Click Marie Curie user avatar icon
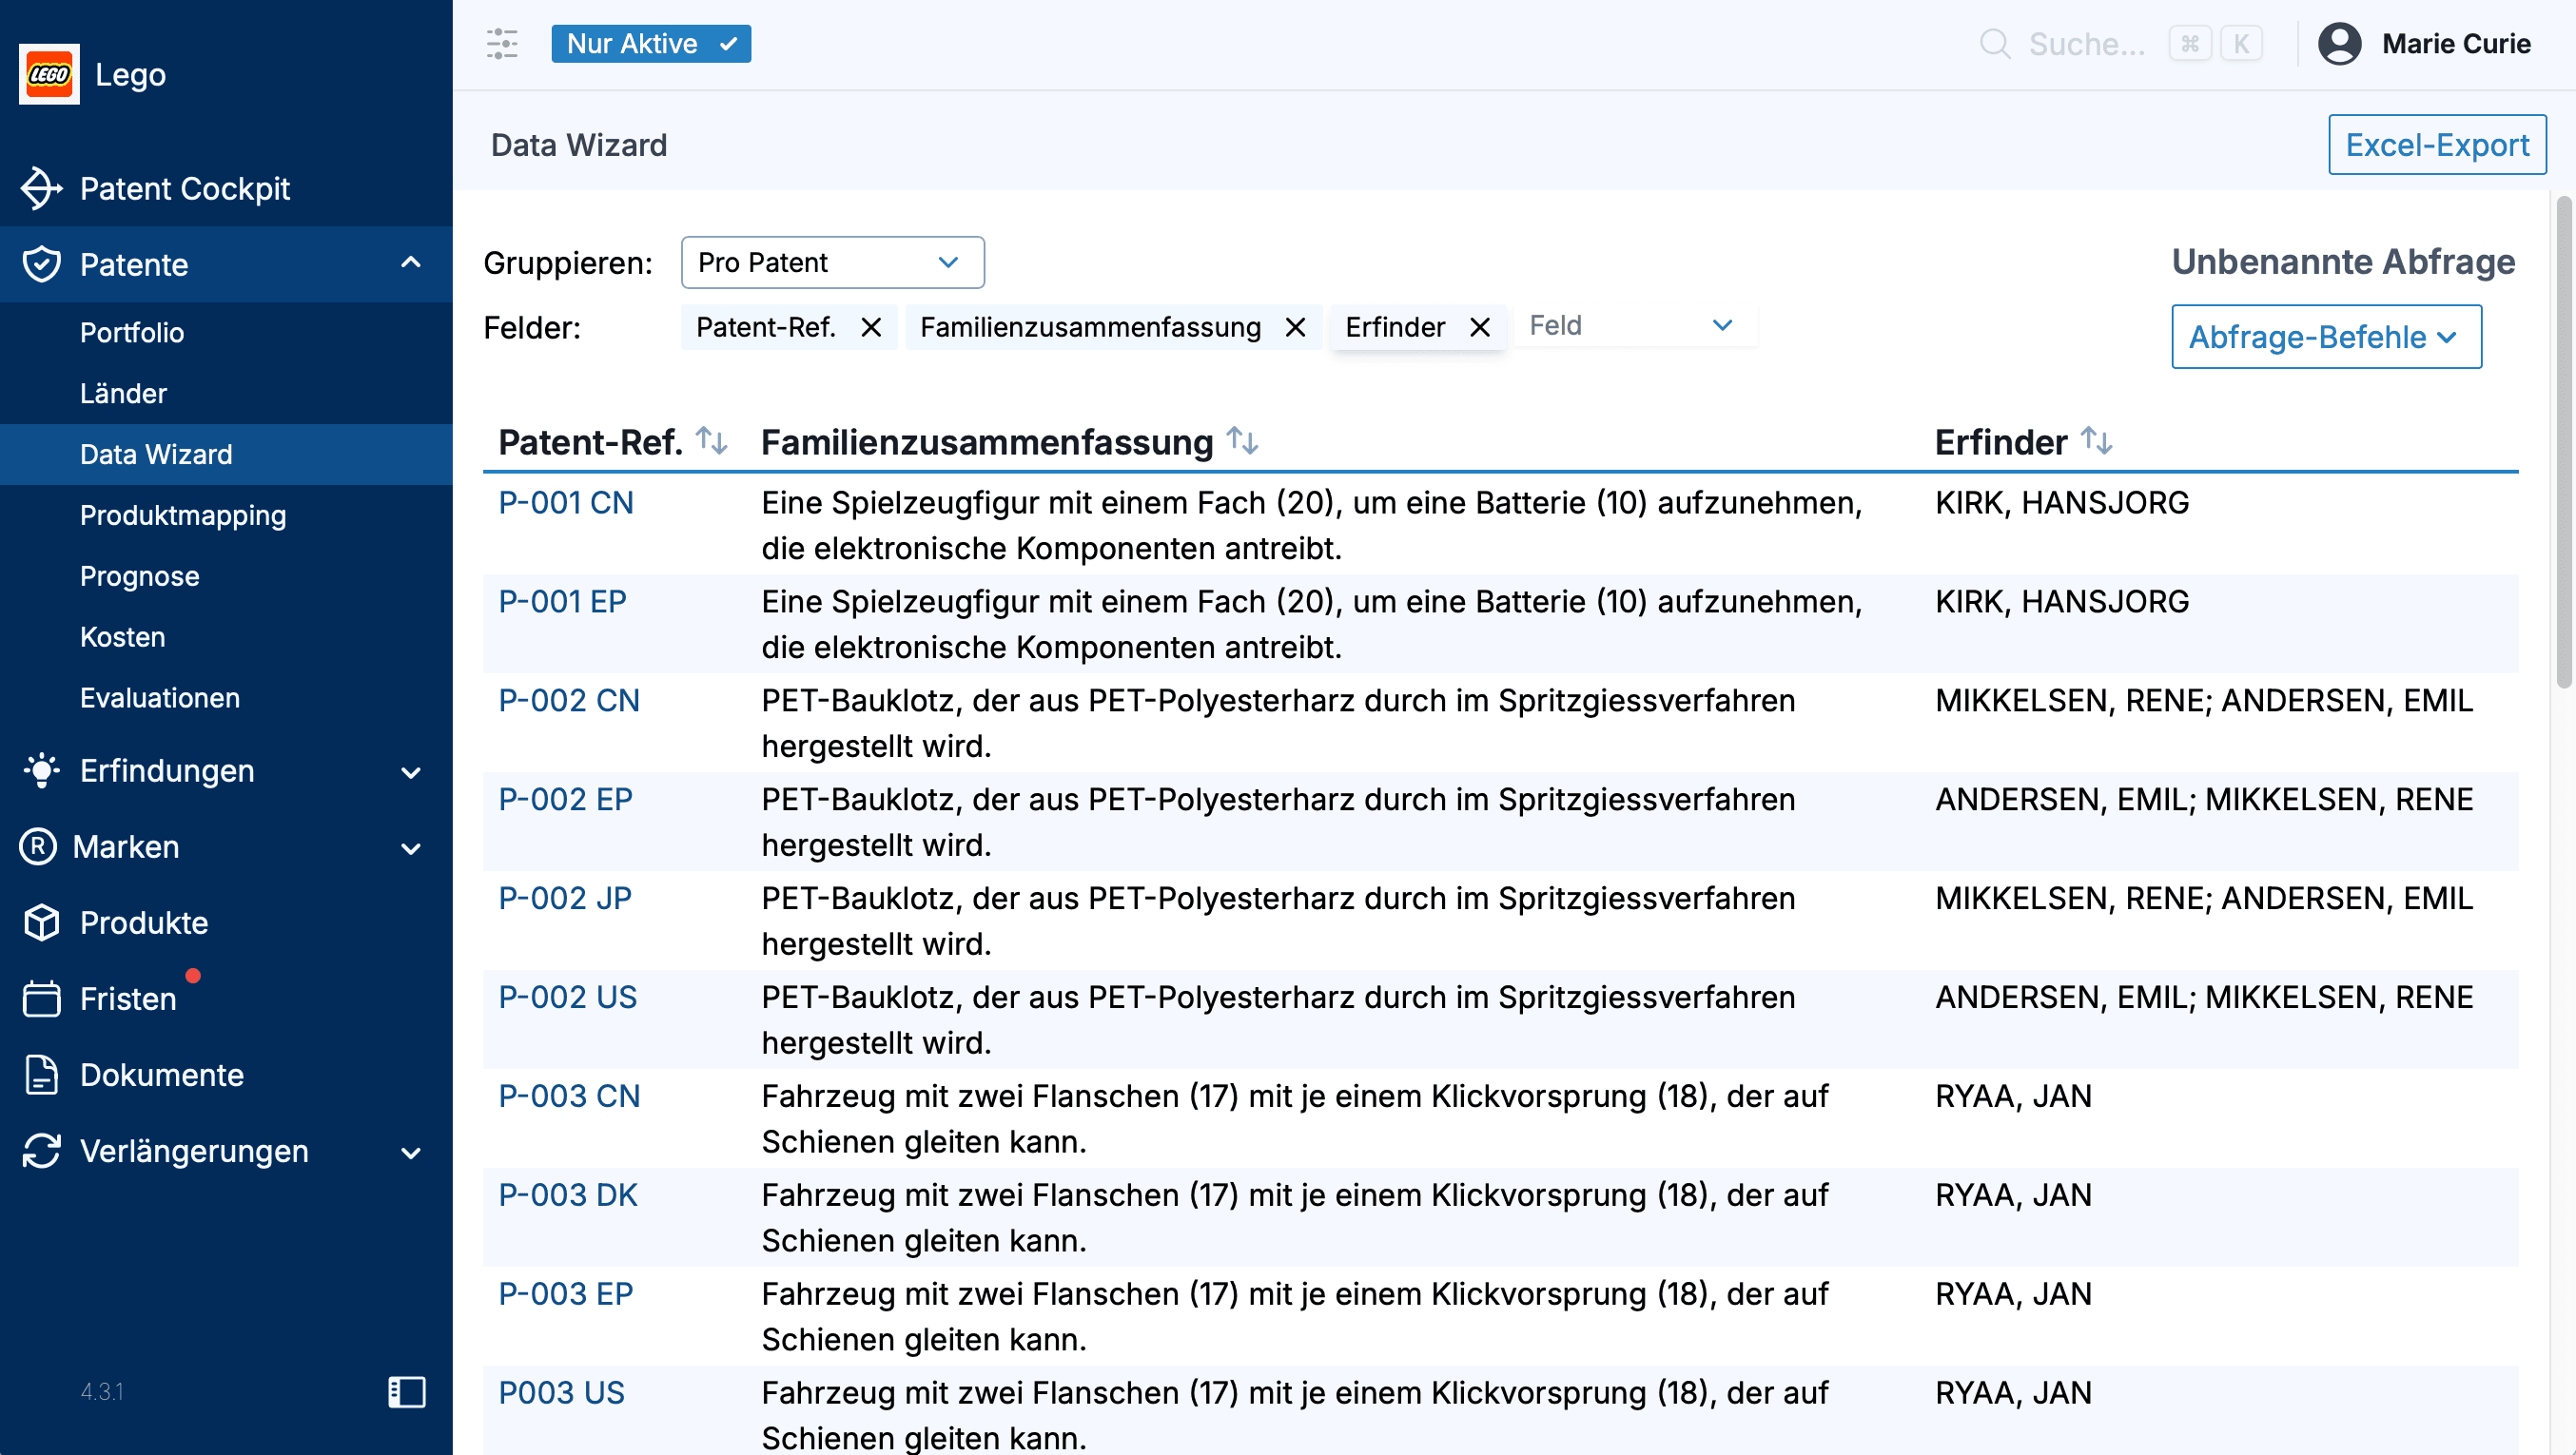2576x1455 pixels. (x=2339, y=44)
